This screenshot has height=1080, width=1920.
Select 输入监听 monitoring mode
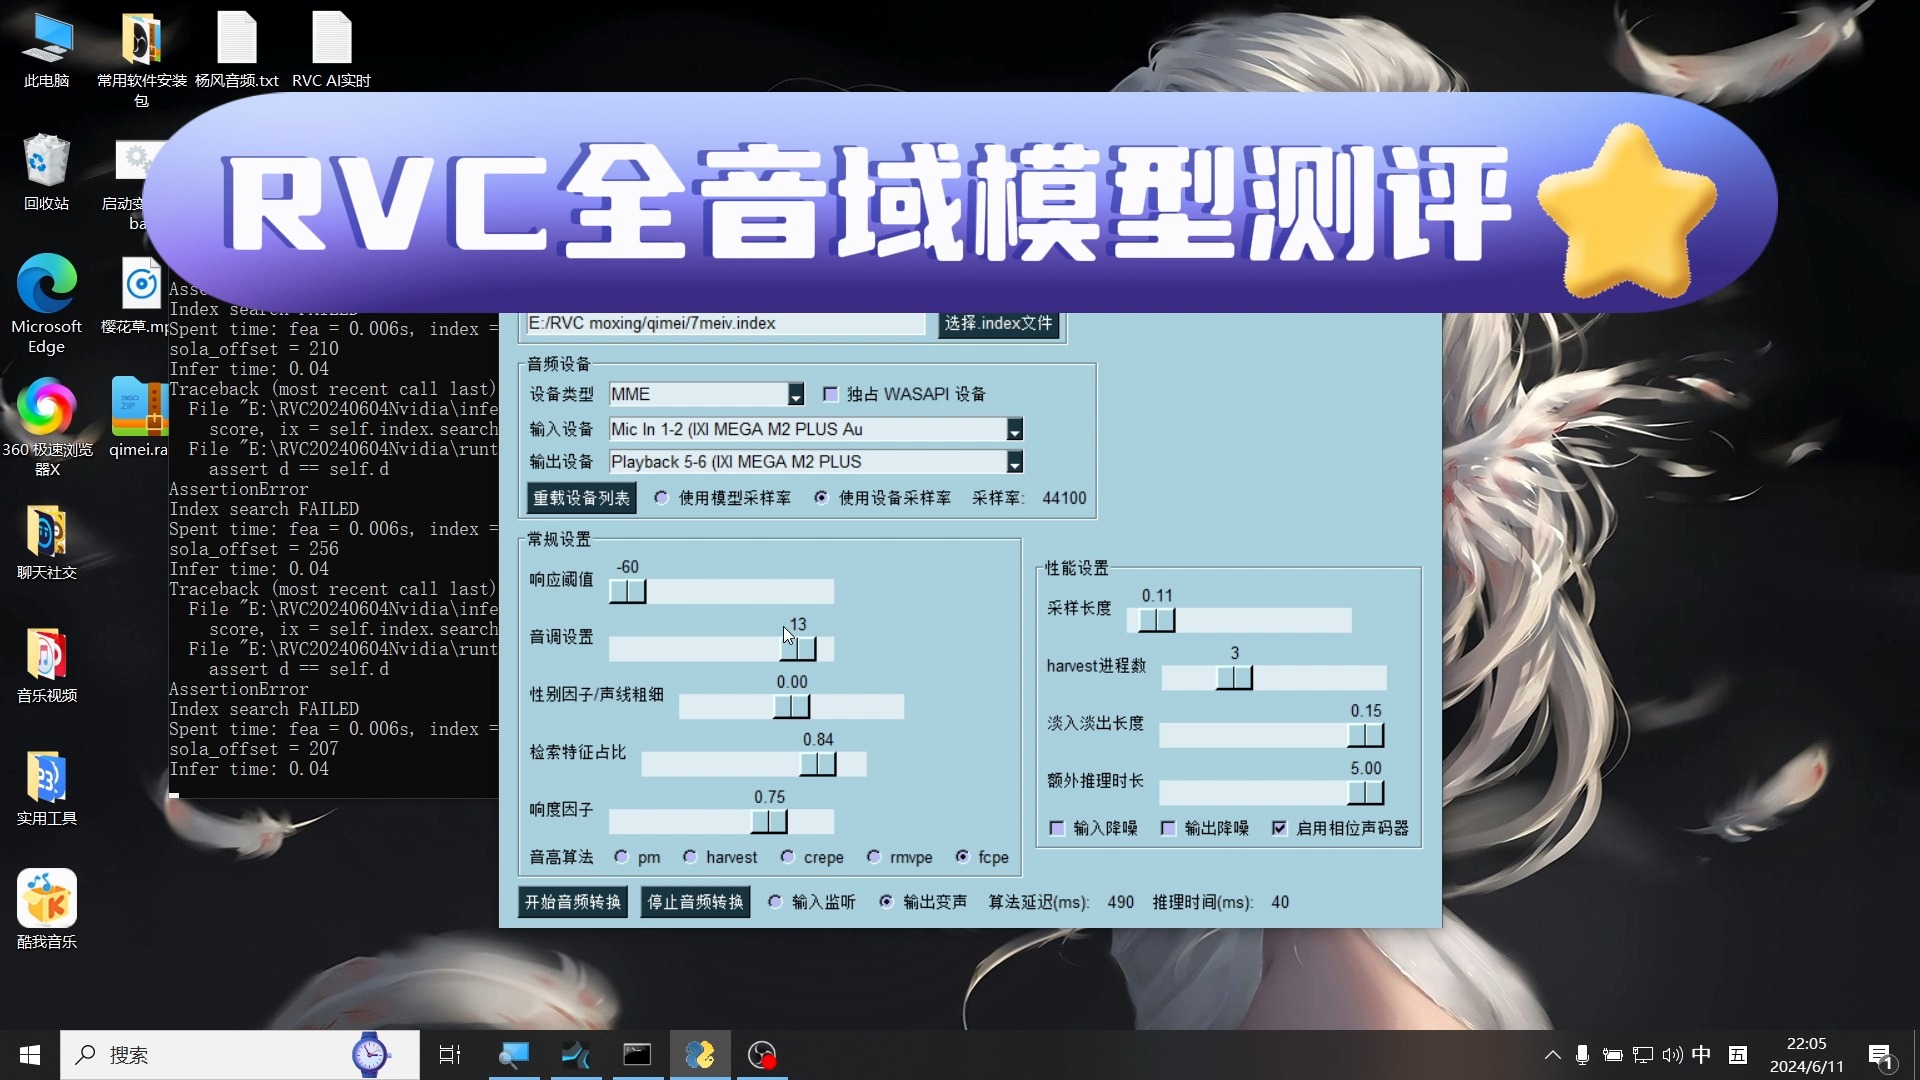pos(775,902)
